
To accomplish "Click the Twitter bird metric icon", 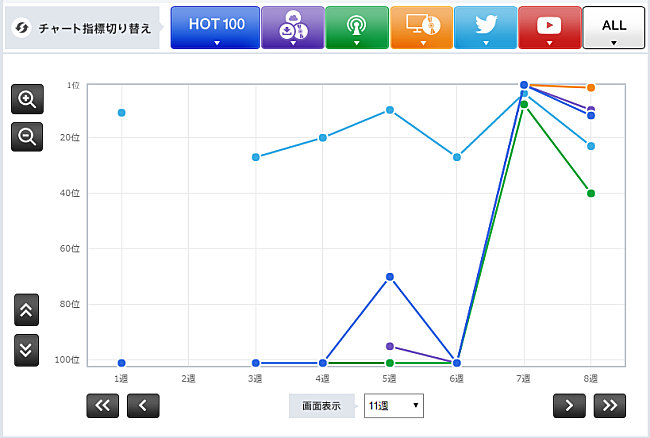I will 485,27.
